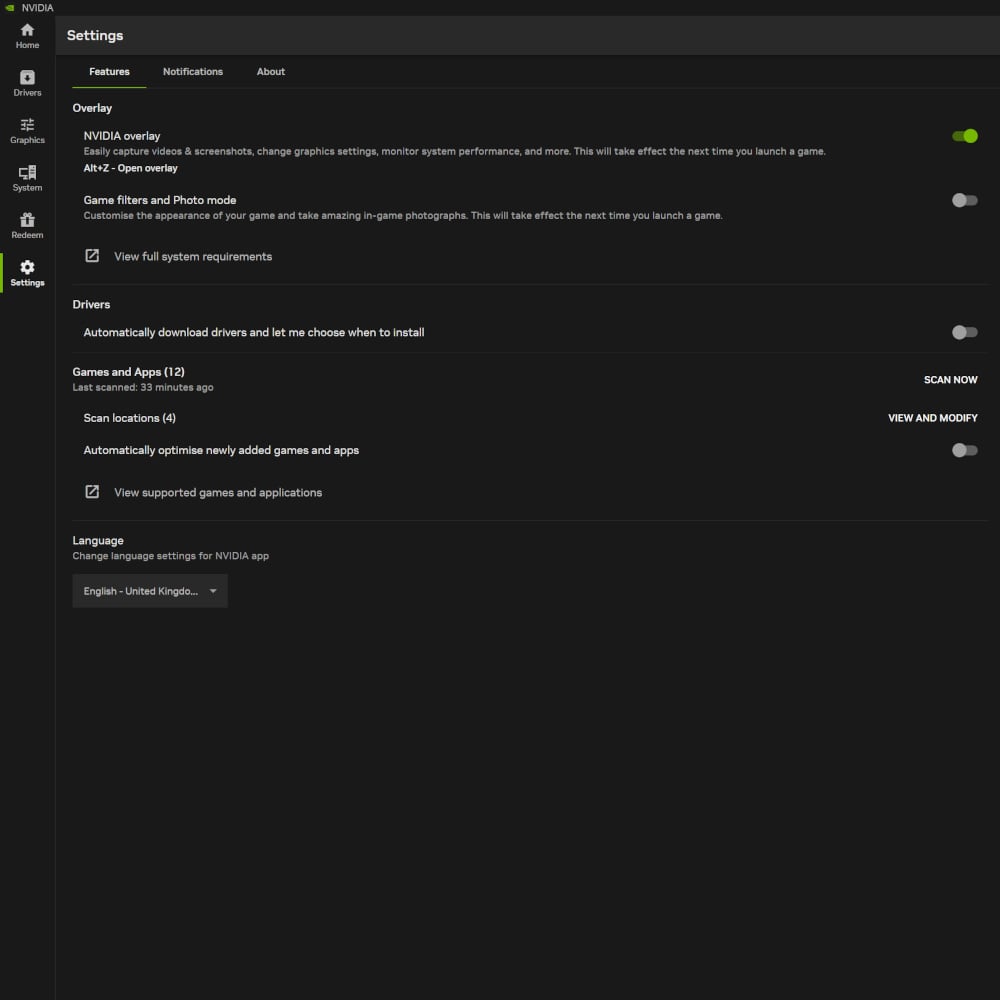
Task: Open the supported games and applications list
Action: 218,492
